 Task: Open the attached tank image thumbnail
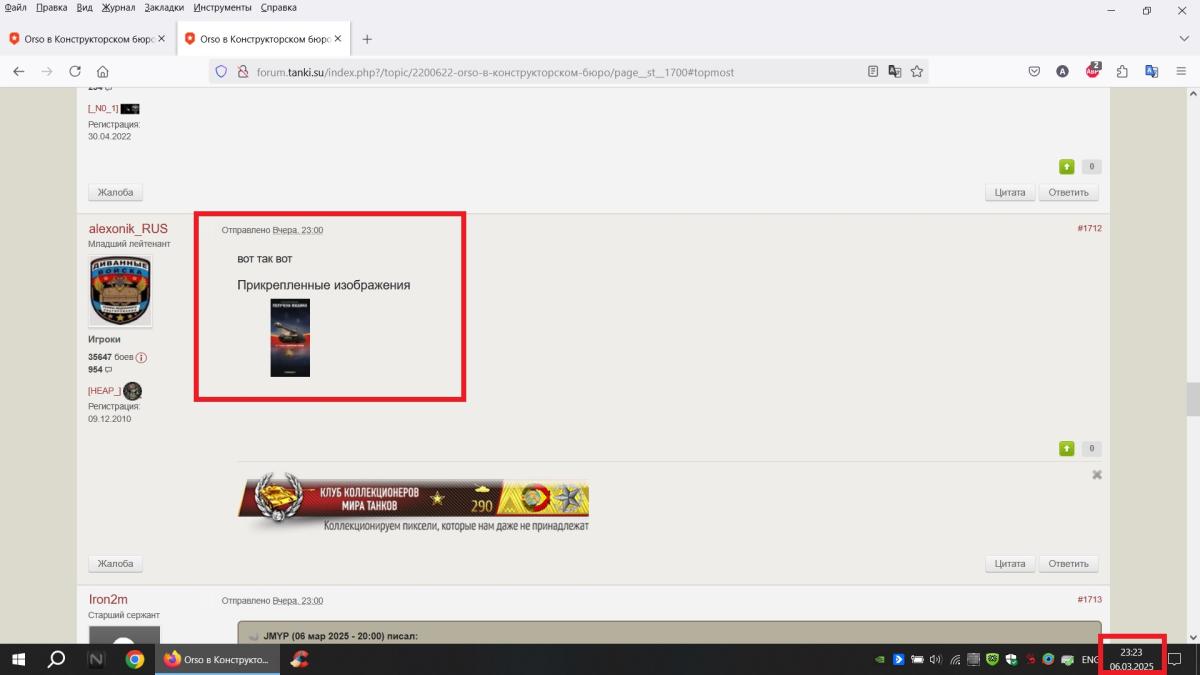290,338
